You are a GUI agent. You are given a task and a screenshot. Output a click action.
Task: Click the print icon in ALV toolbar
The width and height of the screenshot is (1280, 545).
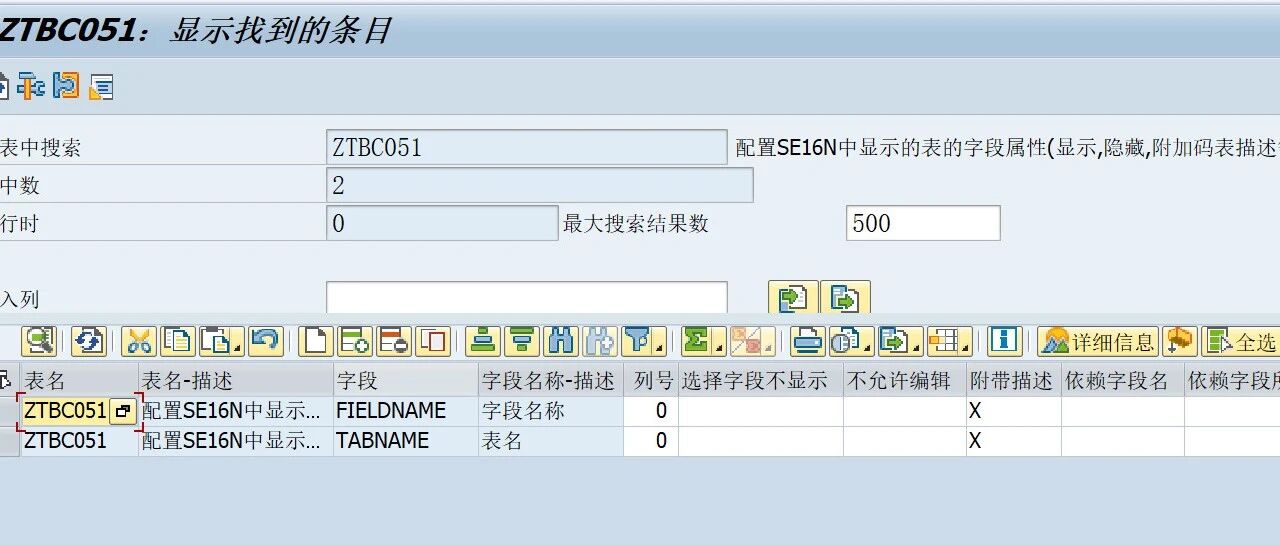coord(807,341)
